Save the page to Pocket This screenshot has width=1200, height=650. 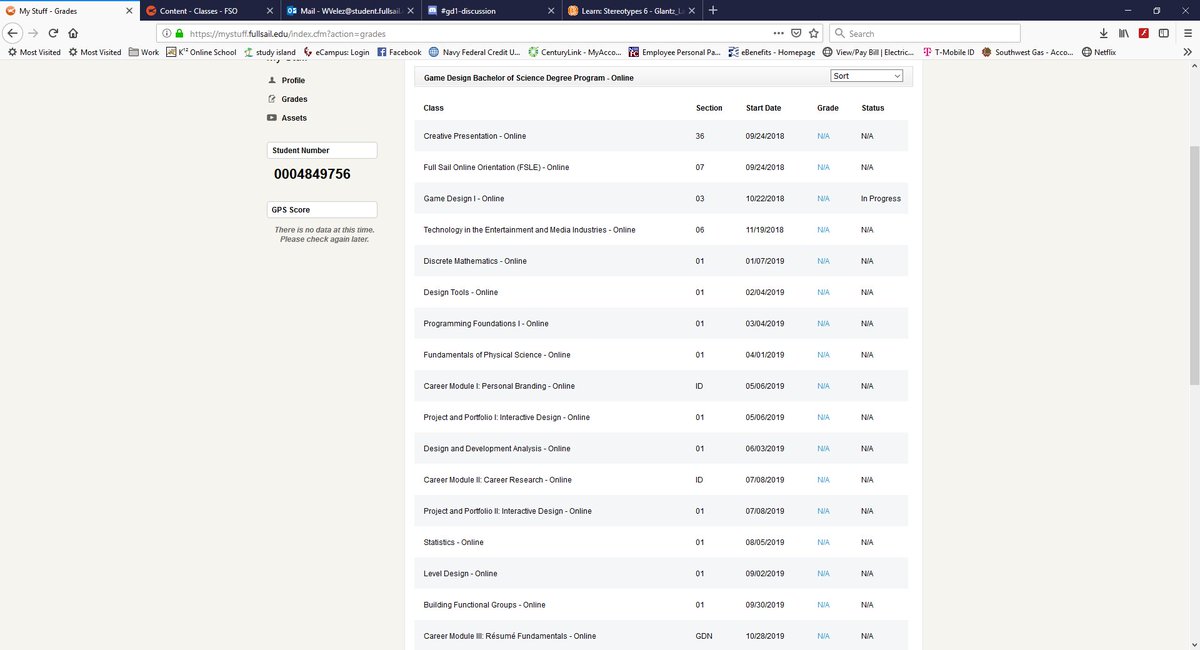click(796, 33)
